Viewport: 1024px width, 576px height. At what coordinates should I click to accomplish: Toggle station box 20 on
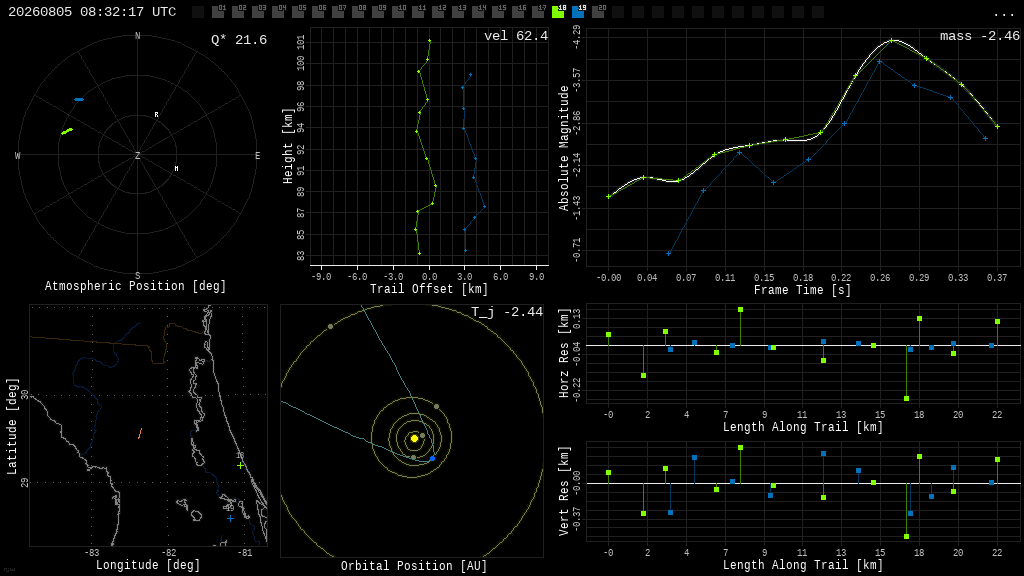pos(598,12)
